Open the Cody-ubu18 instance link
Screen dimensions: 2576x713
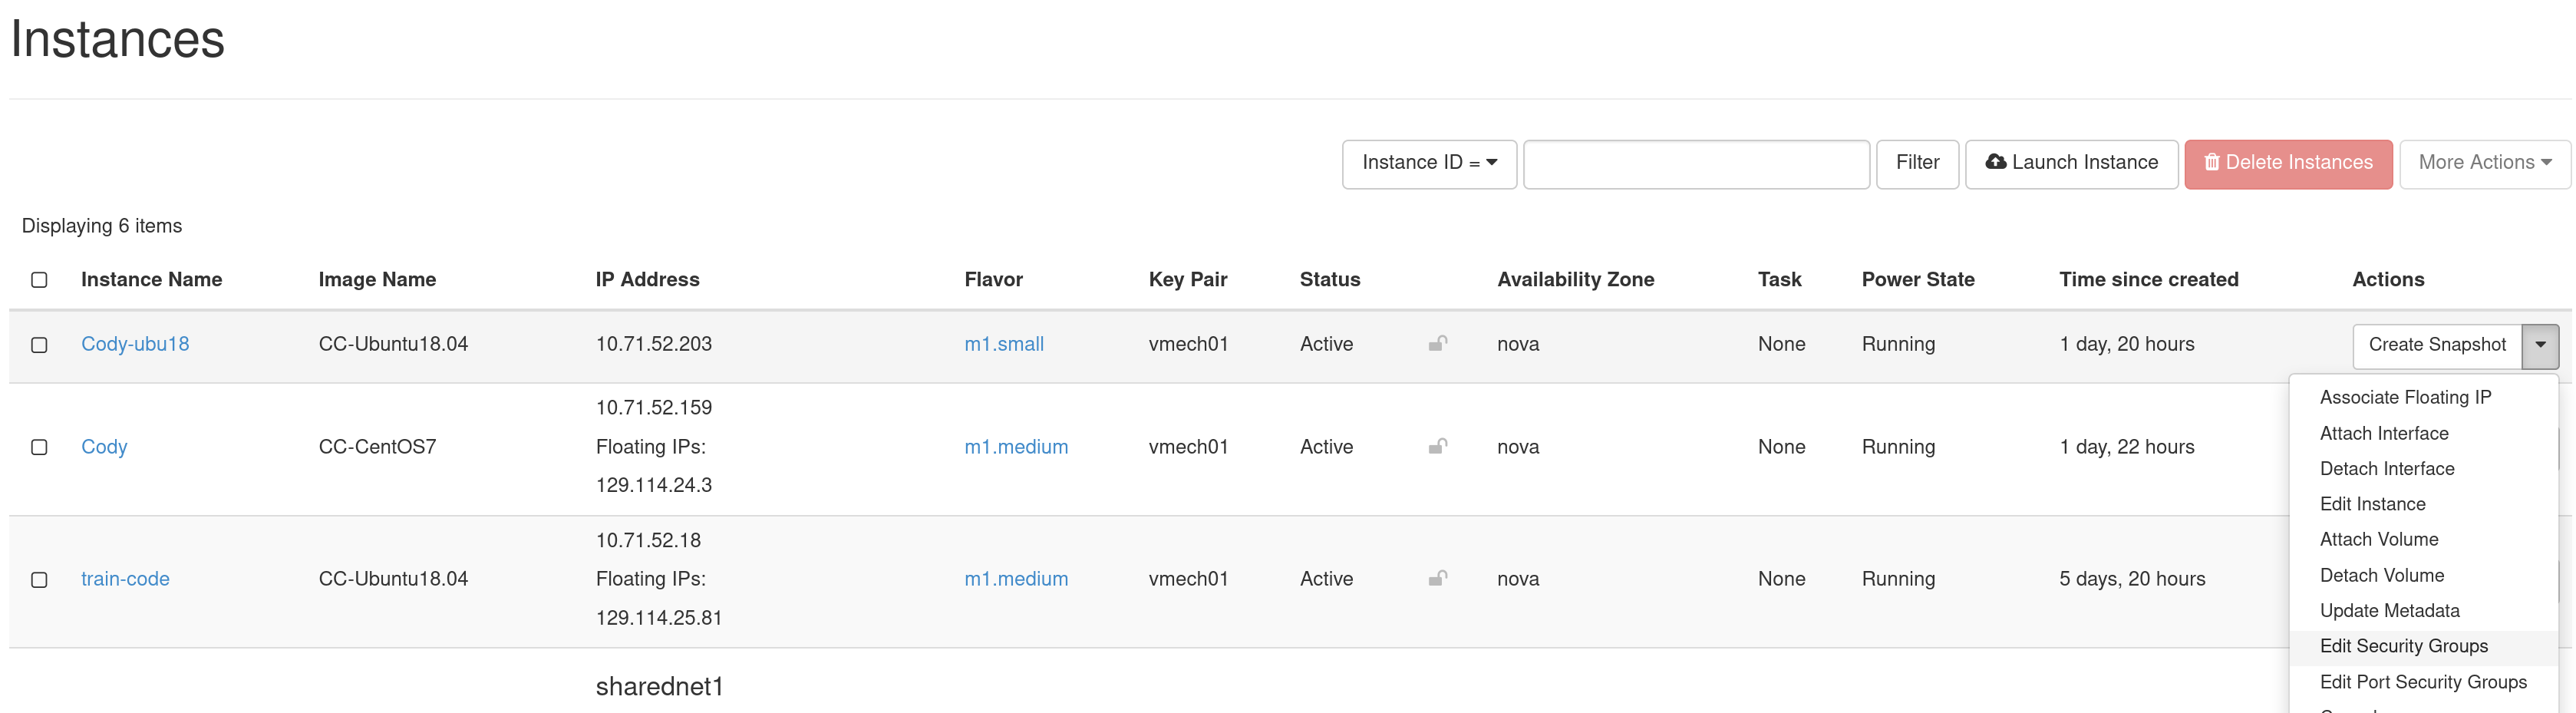coord(135,344)
